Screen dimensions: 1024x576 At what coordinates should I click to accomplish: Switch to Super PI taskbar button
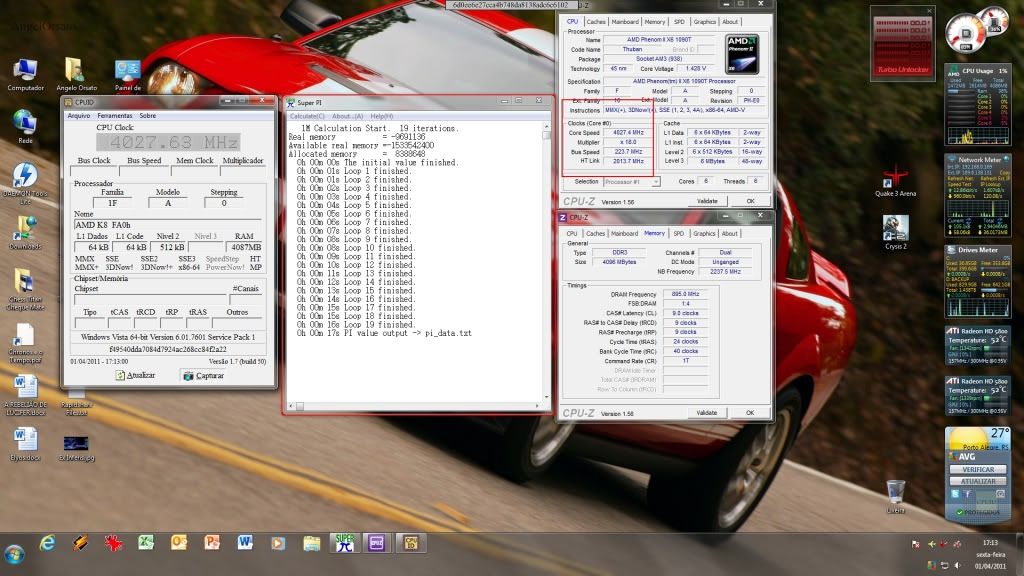tap(344, 543)
